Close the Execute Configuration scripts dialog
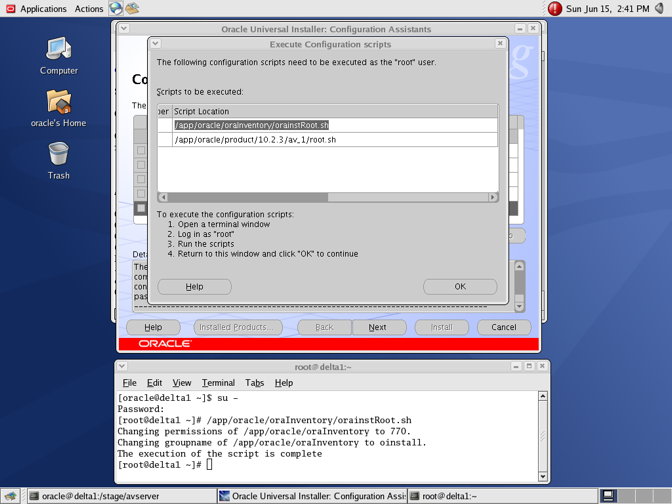Viewport: 672px width, 504px height. tap(500, 44)
